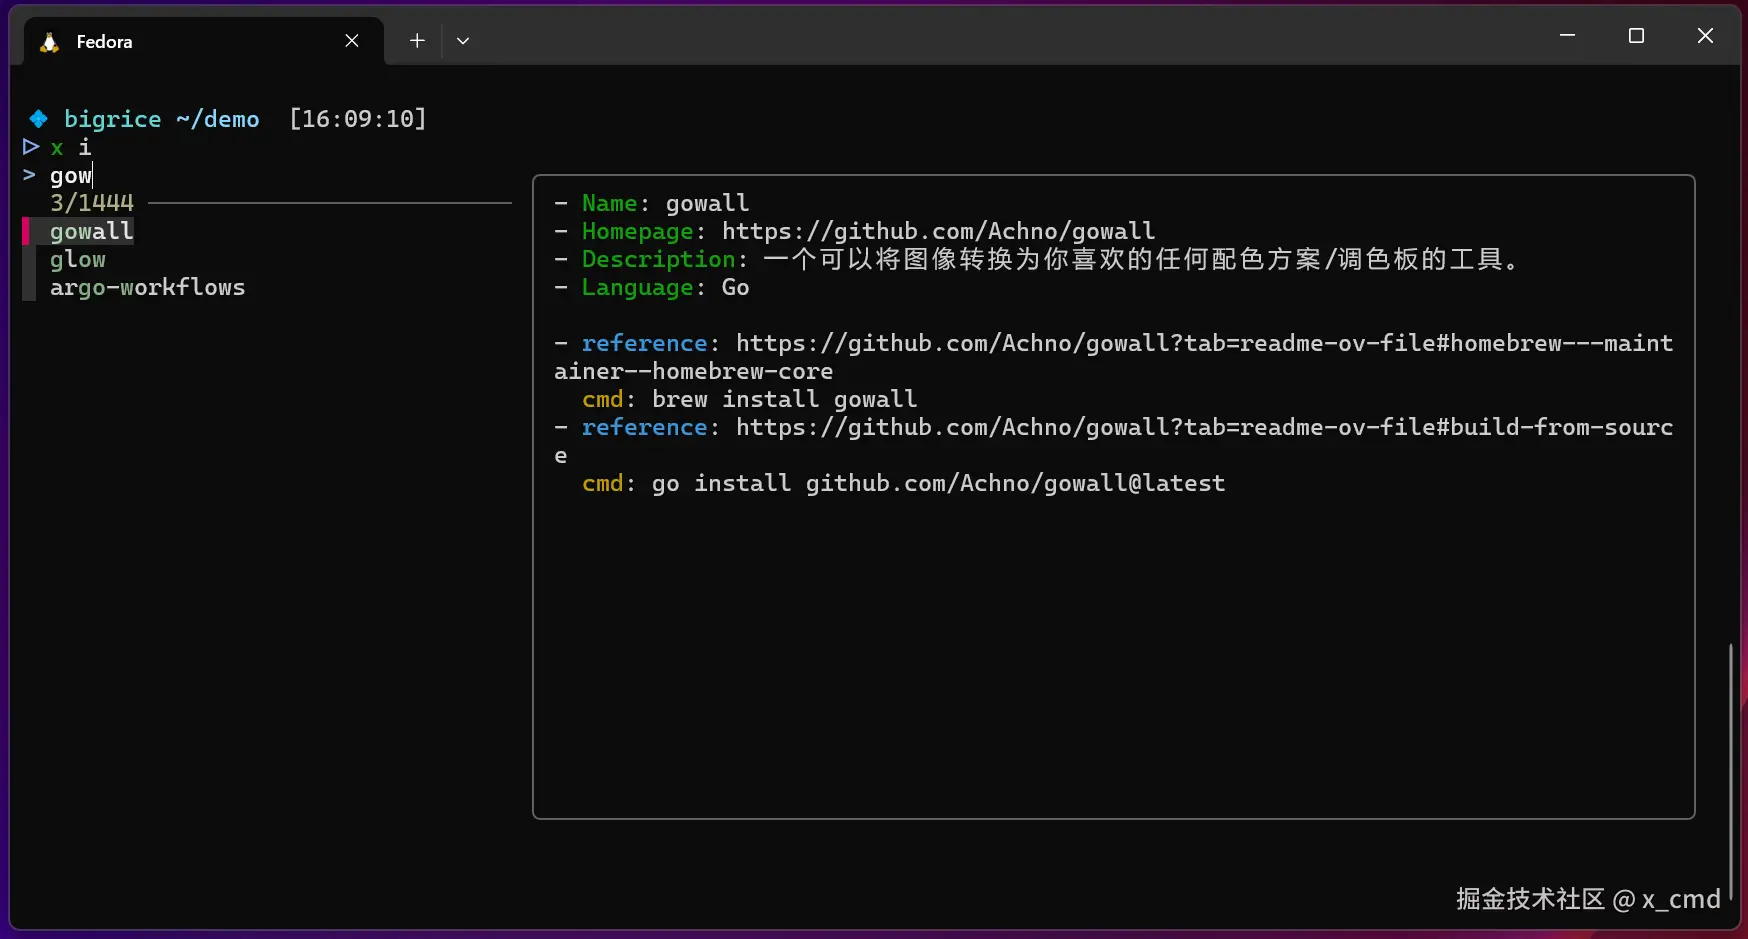Select the gowall result
This screenshot has width=1748, height=939.
click(x=92, y=232)
